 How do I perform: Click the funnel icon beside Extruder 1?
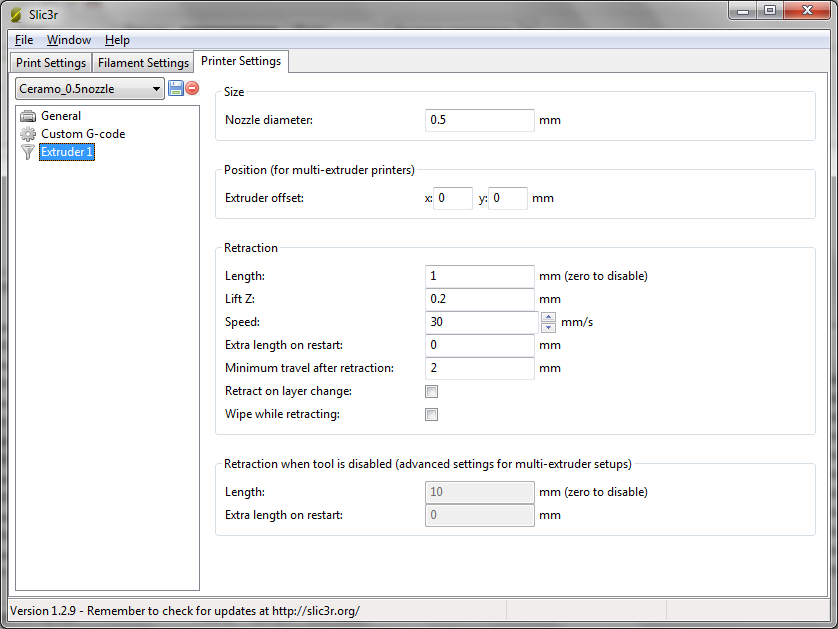[28, 152]
